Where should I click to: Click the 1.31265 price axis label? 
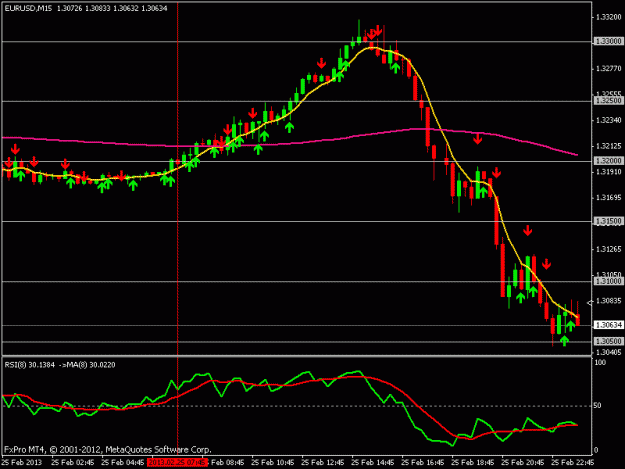point(608,249)
